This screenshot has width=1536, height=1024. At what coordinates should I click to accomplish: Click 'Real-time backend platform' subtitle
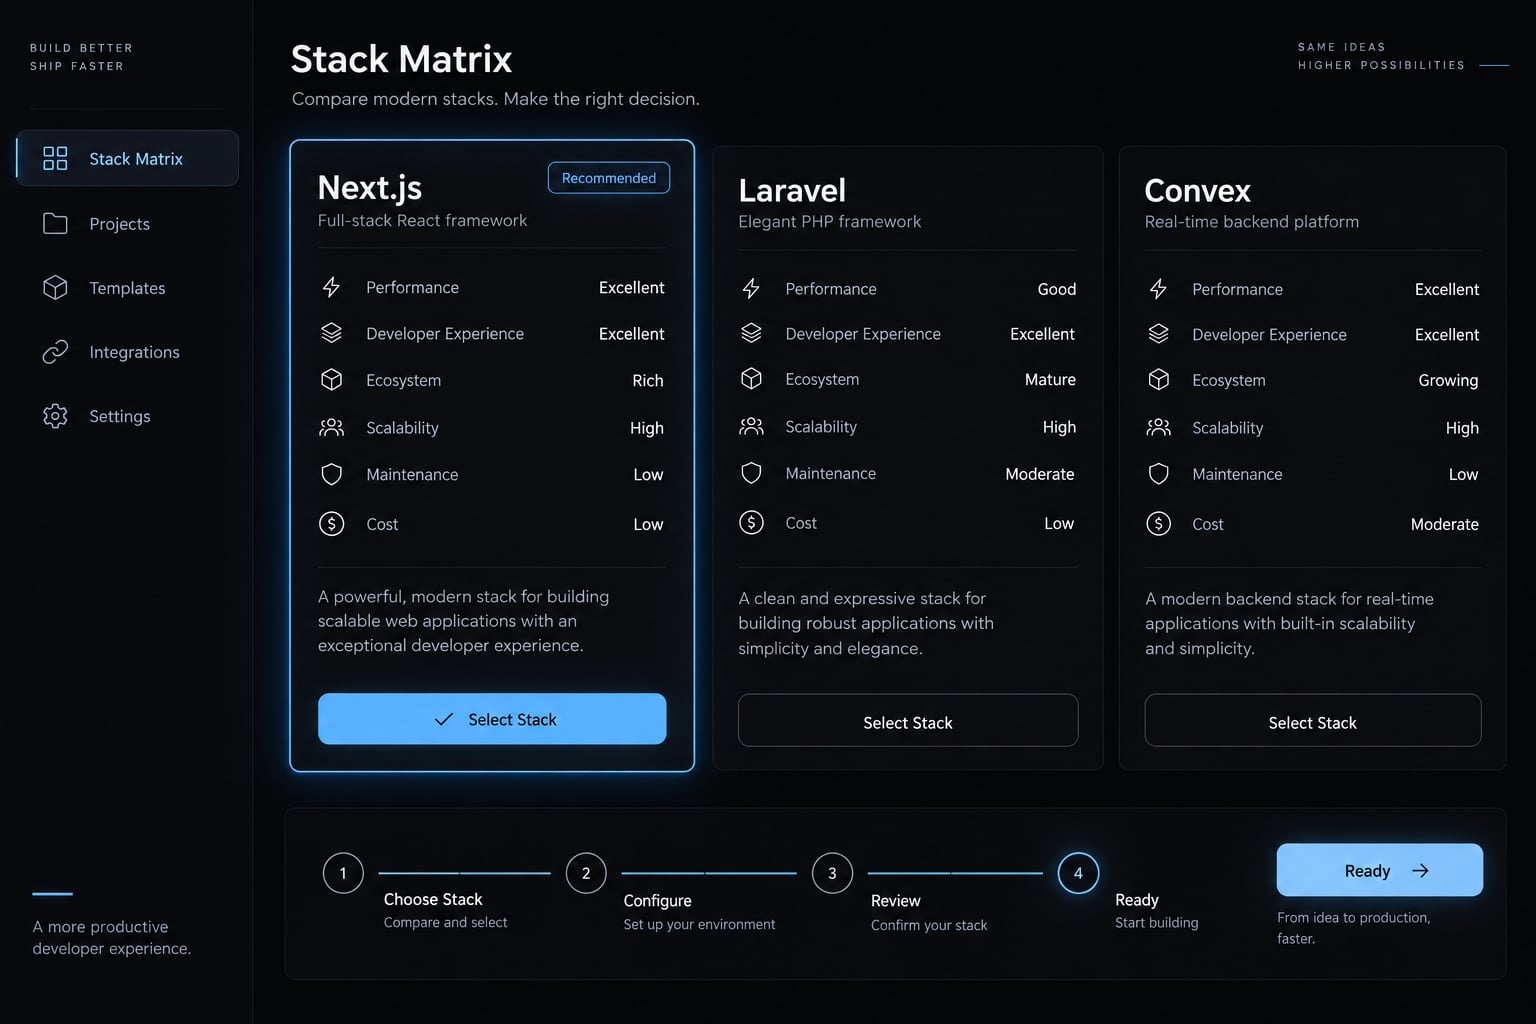[x=1252, y=221]
